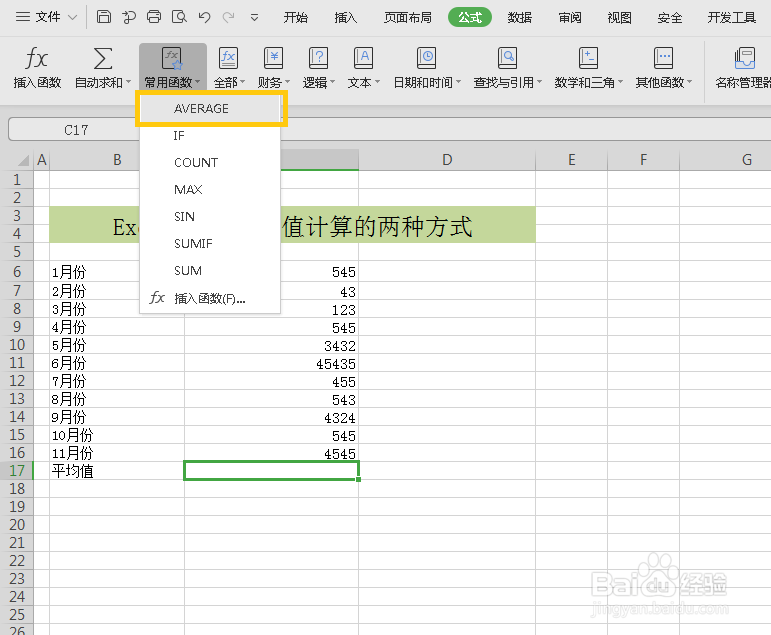Expand the quick access toolbar dropdown
Screen dimensions: 771x635
(x=254, y=18)
